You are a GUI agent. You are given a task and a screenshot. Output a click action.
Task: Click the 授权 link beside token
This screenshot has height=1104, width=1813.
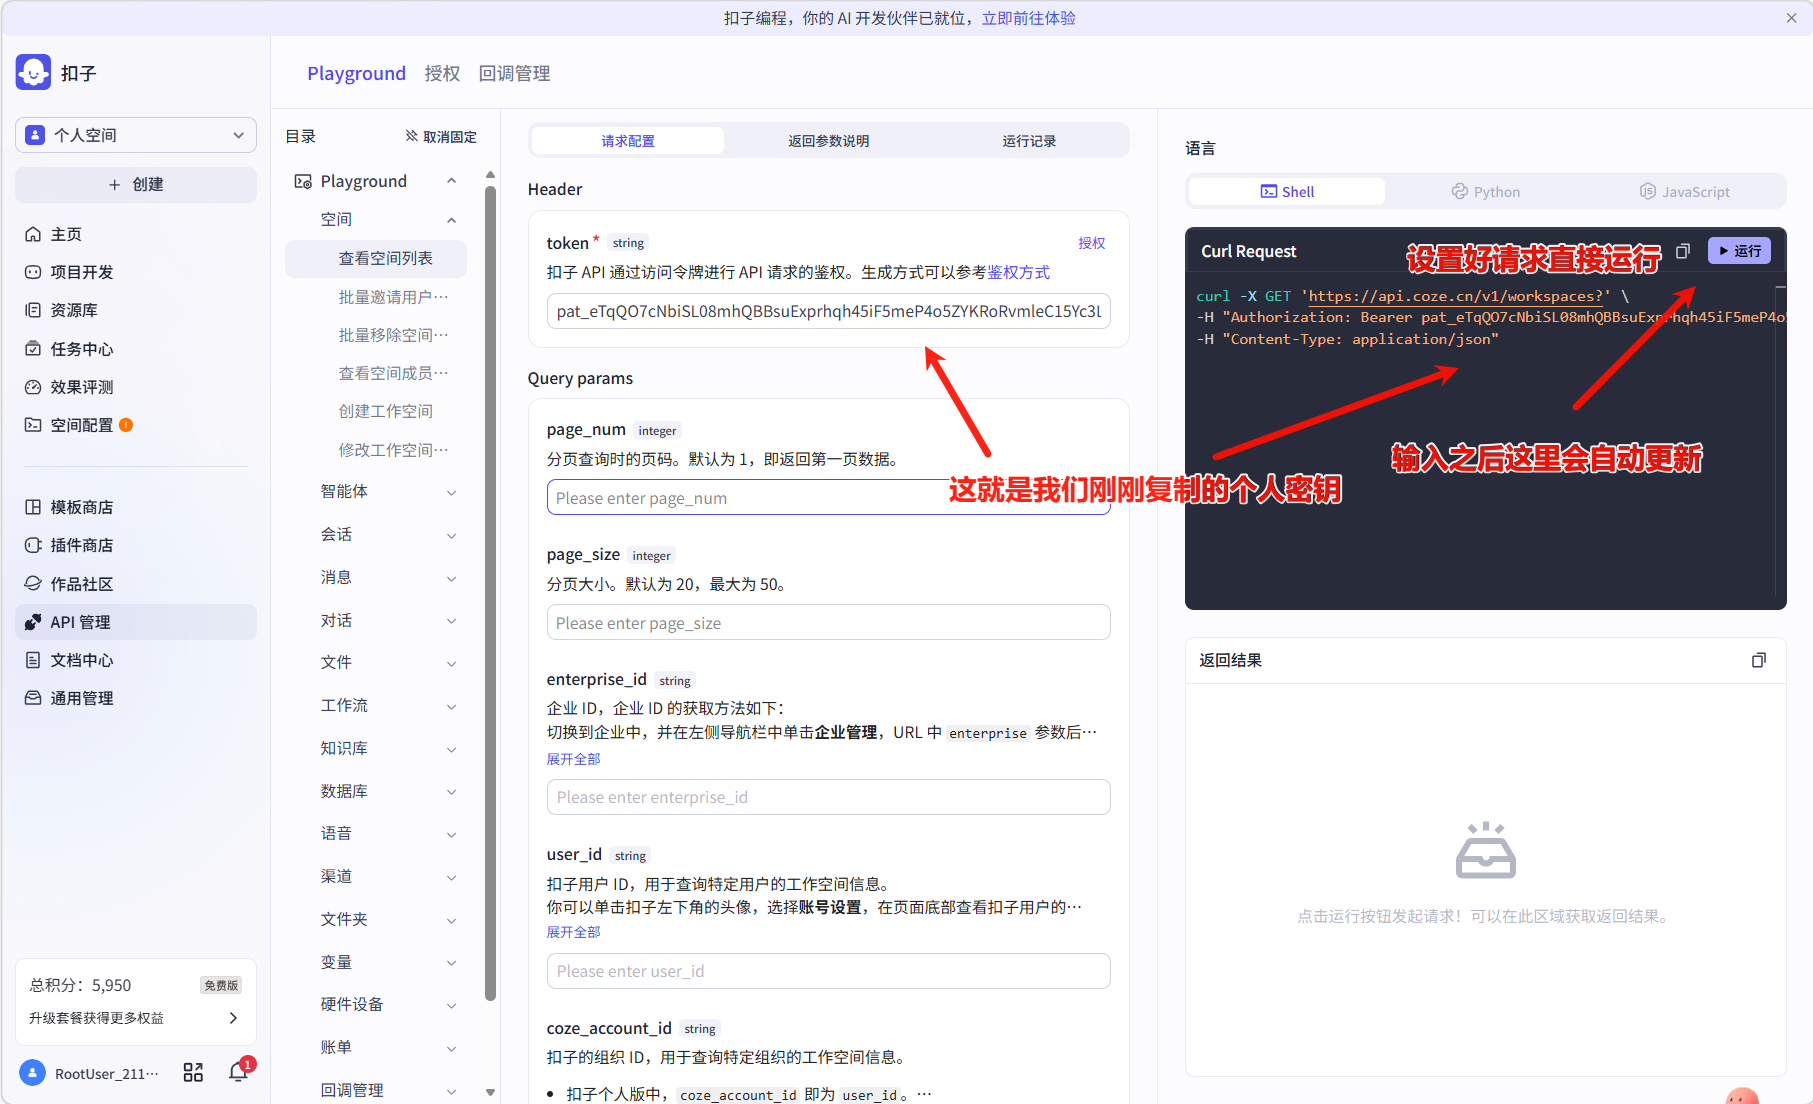(x=1091, y=243)
